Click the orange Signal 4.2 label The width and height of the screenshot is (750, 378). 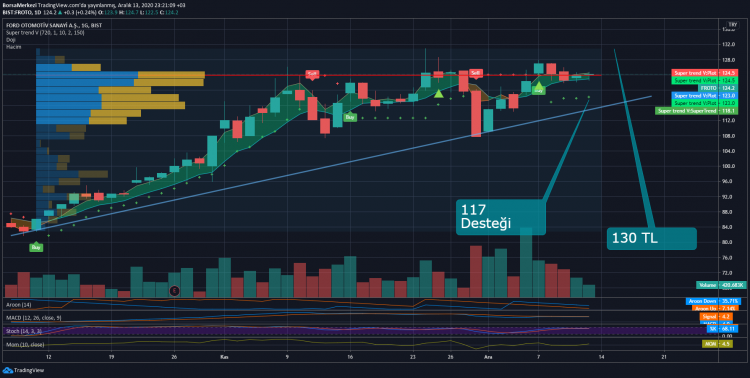pos(716,316)
